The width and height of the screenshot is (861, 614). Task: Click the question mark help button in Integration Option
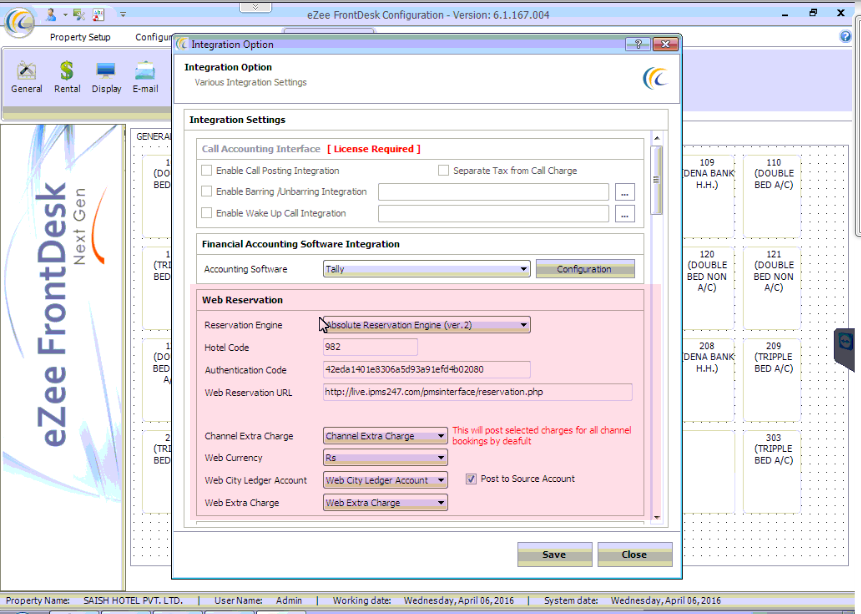click(638, 44)
